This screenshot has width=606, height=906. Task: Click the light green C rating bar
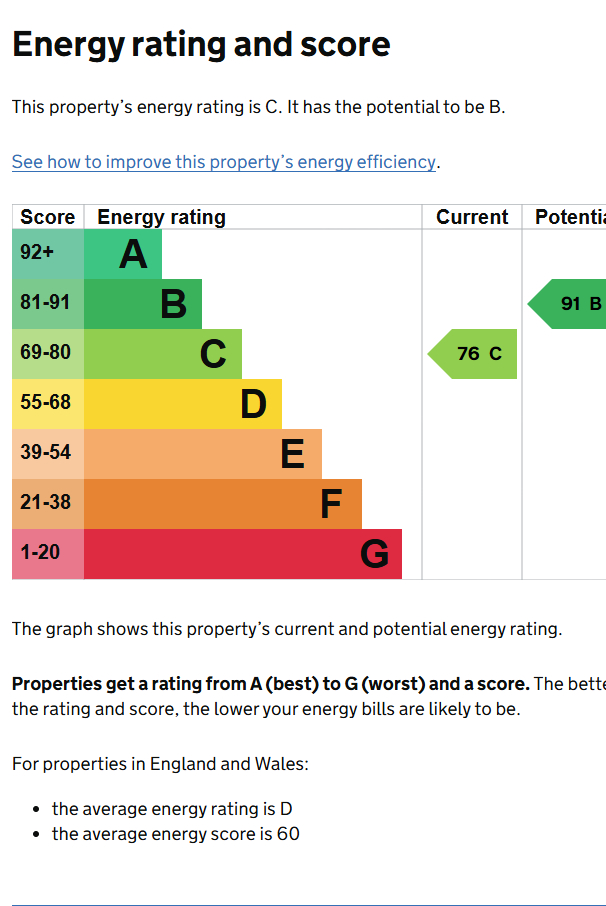click(x=163, y=354)
